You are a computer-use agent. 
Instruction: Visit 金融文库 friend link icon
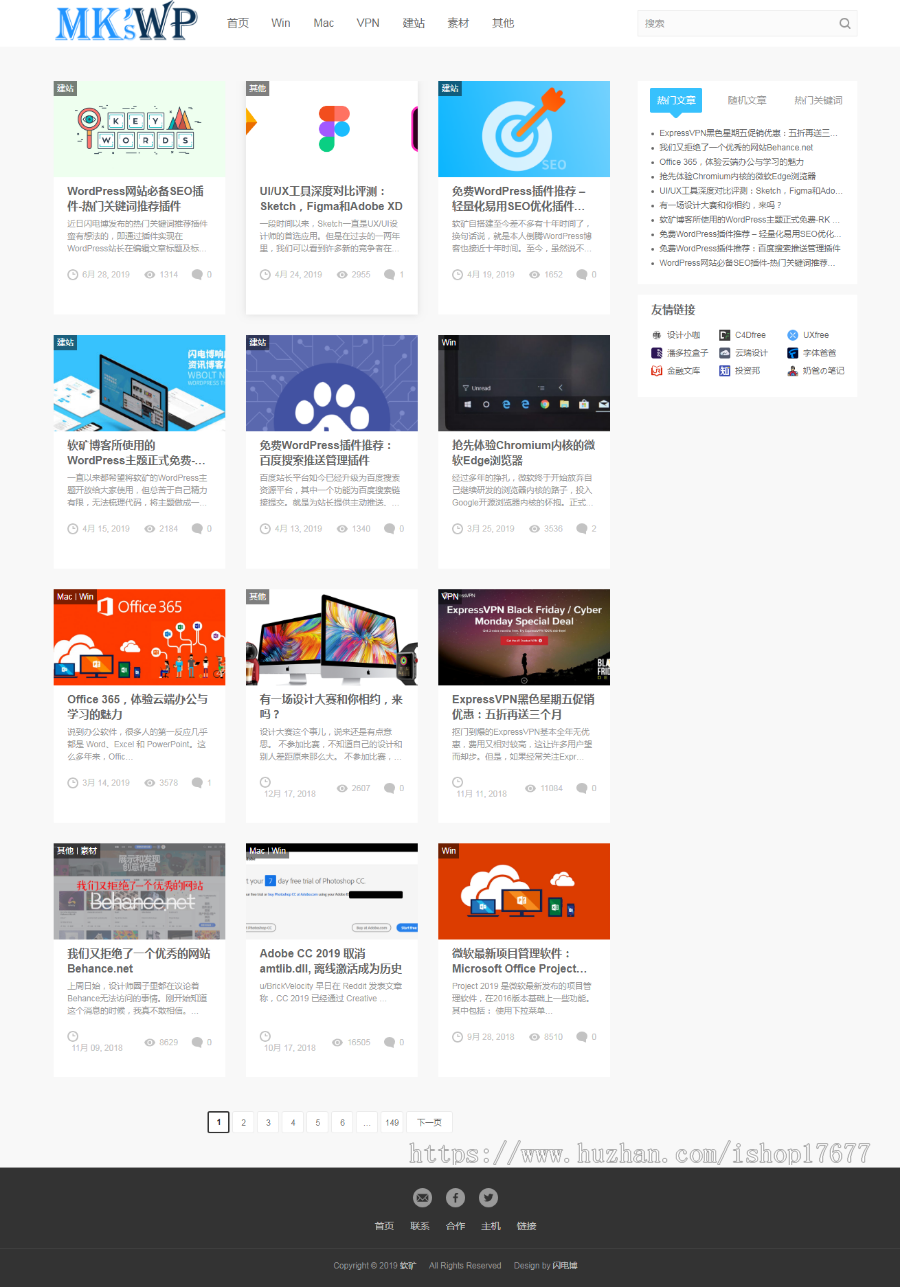(657, 370)
